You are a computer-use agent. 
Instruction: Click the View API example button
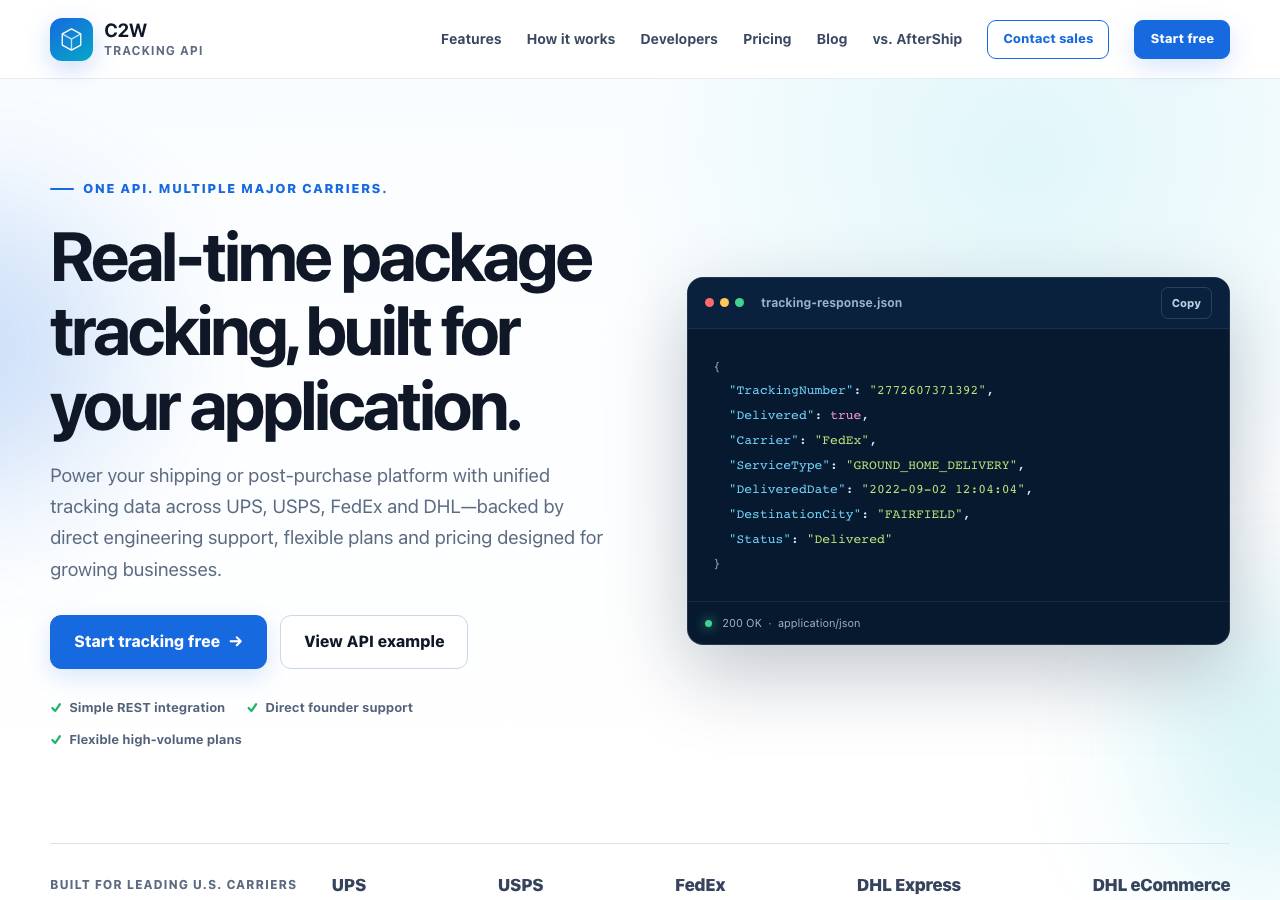pyautogui.click(x=374, y=642)
